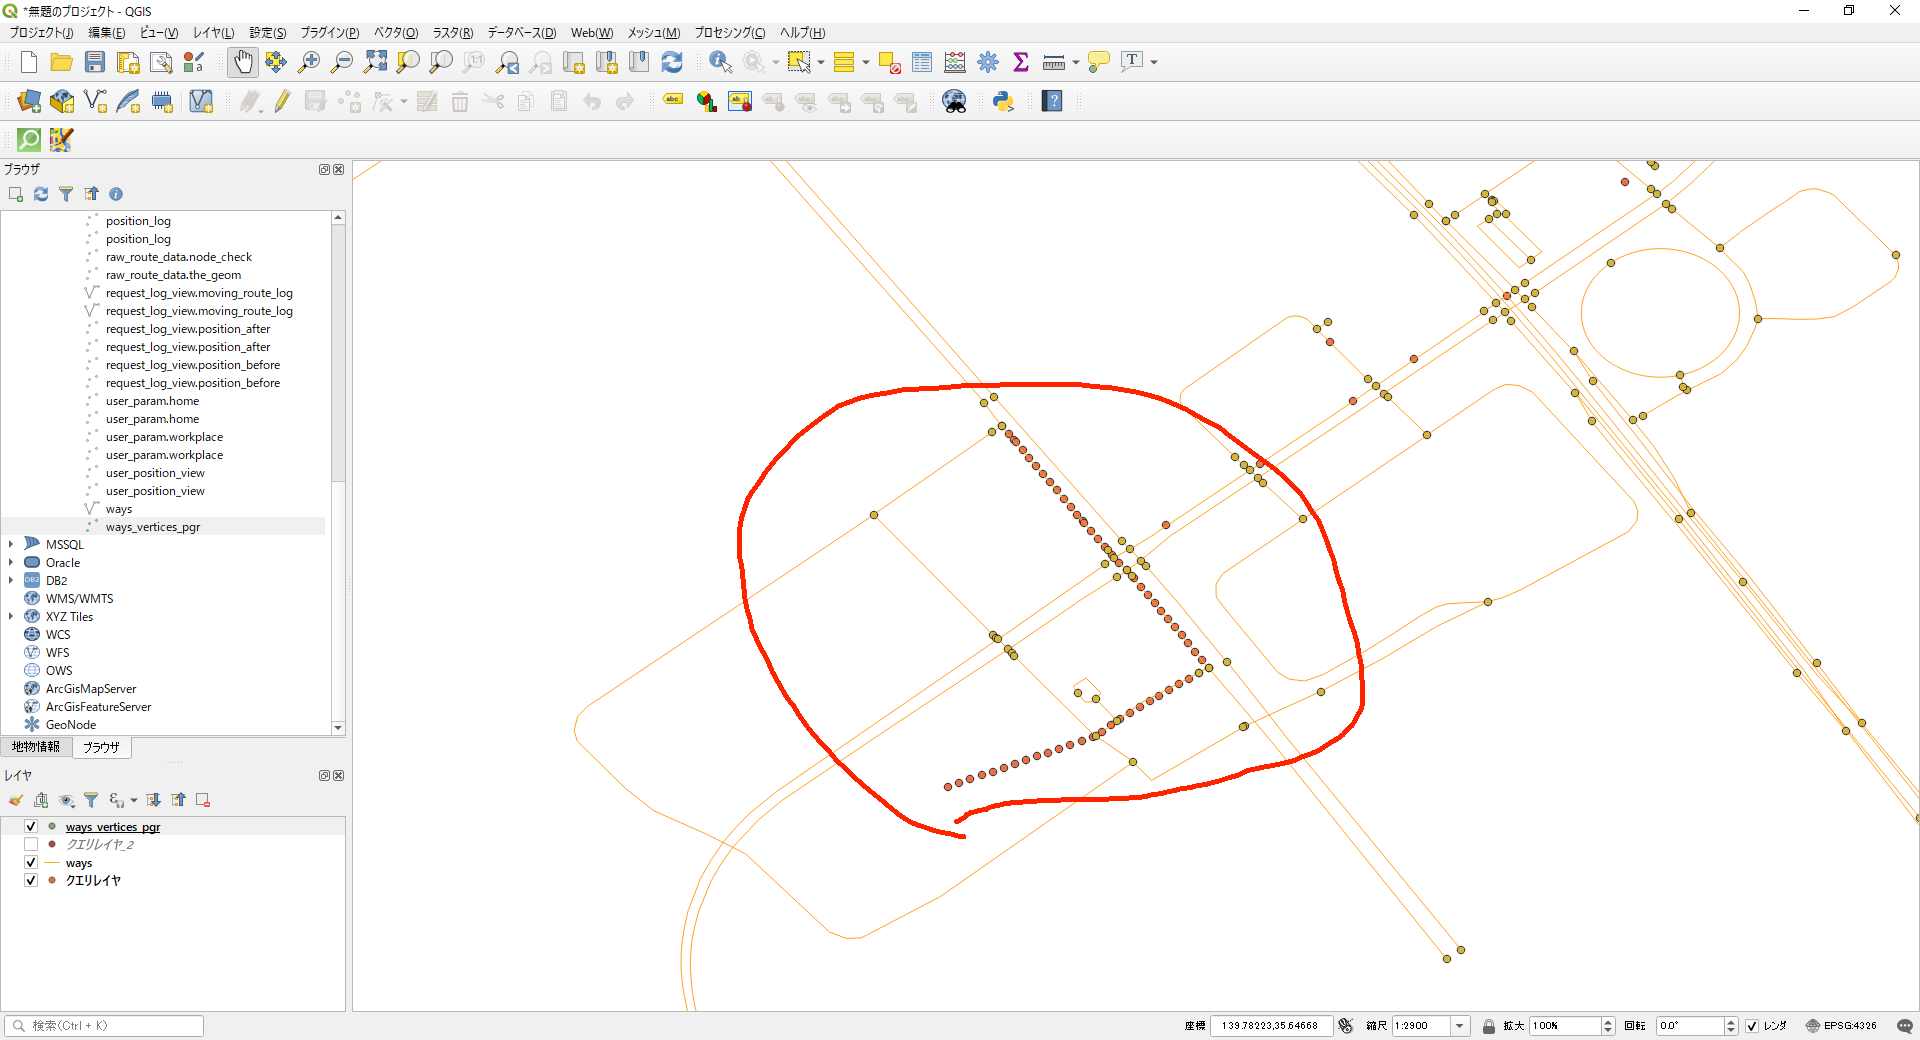This screenshot has height=1040, width=1920.
Task: Open the attribute table icon
Action: tap(922, 62)
